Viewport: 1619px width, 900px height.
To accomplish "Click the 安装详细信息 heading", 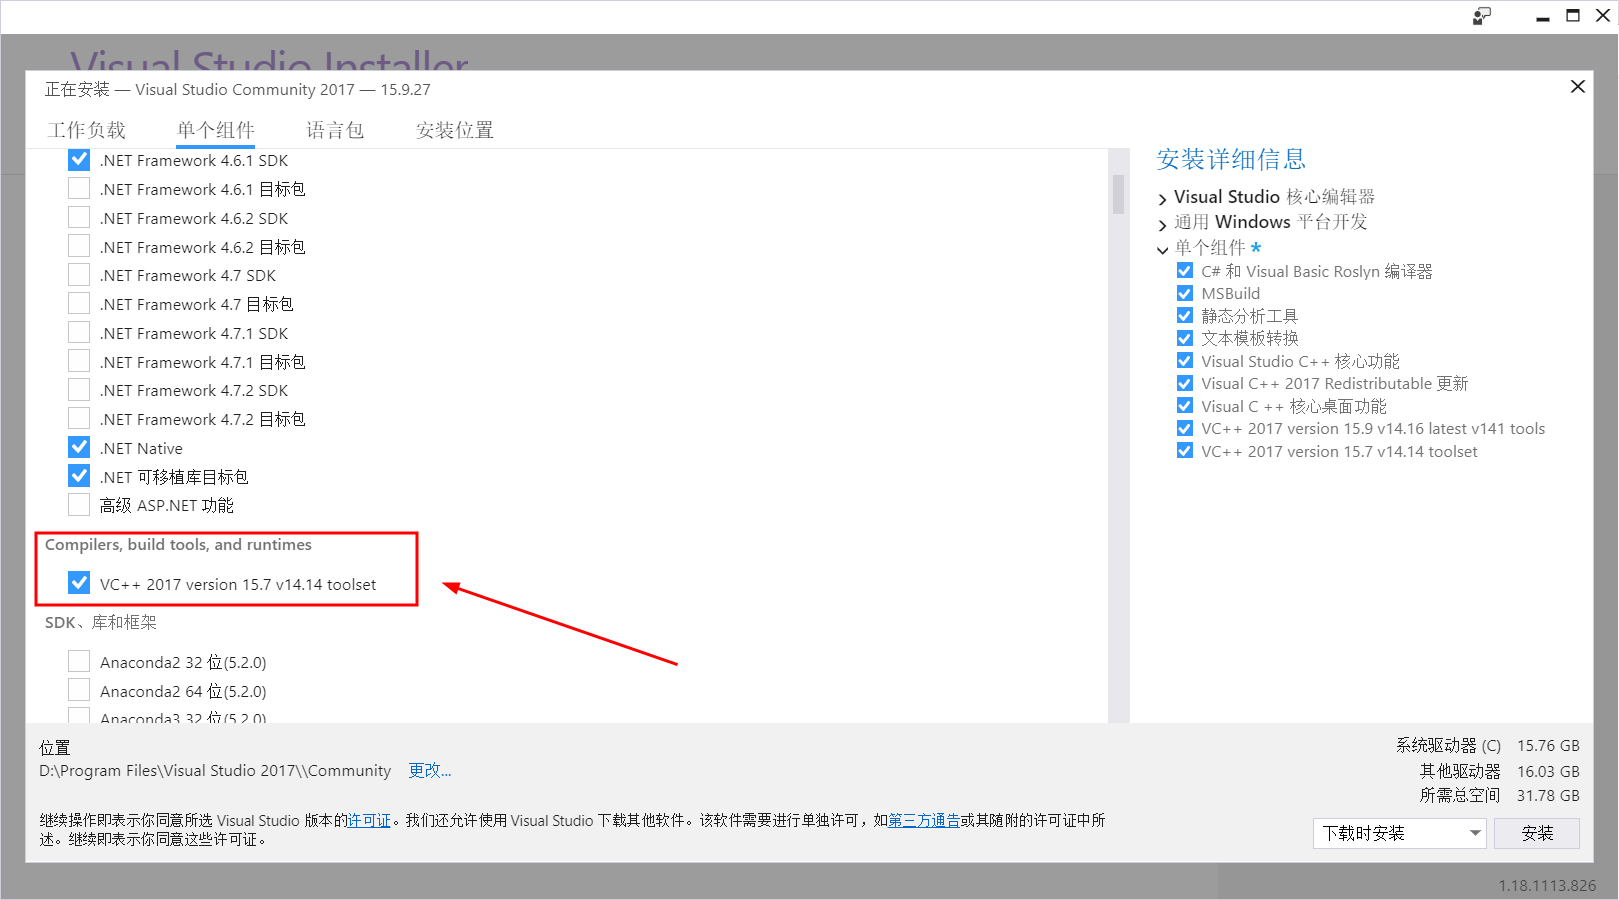I will [1231, 159].
